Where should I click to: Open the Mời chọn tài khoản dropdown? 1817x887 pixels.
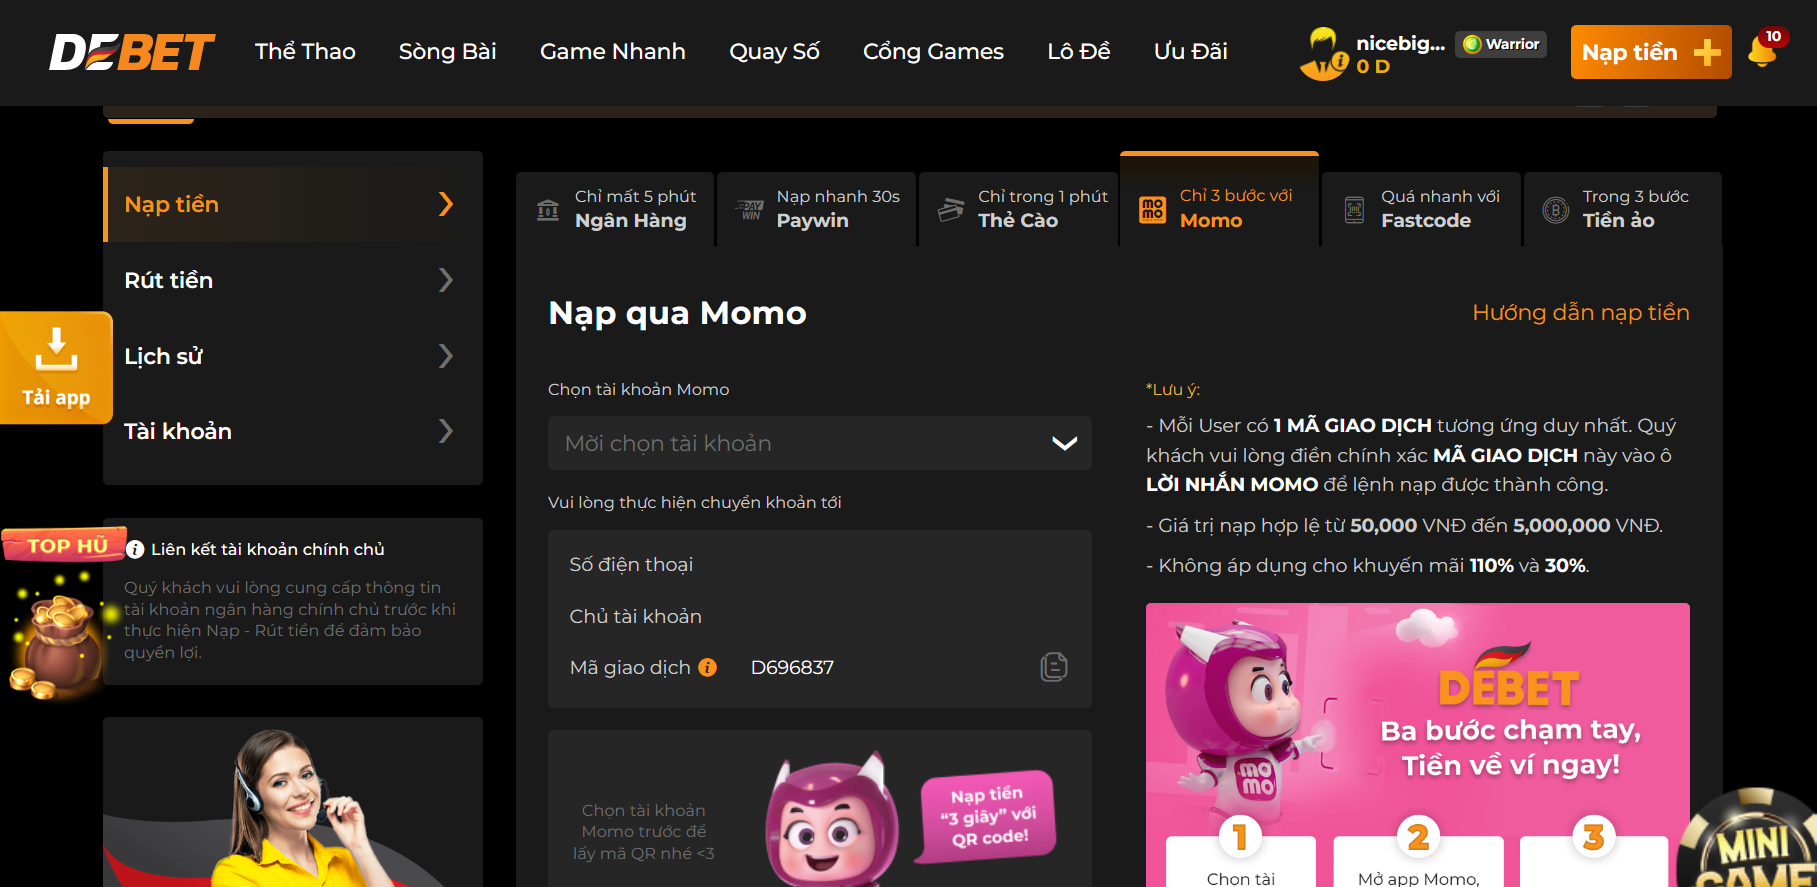pyautogui.click(x=820, y=443)
